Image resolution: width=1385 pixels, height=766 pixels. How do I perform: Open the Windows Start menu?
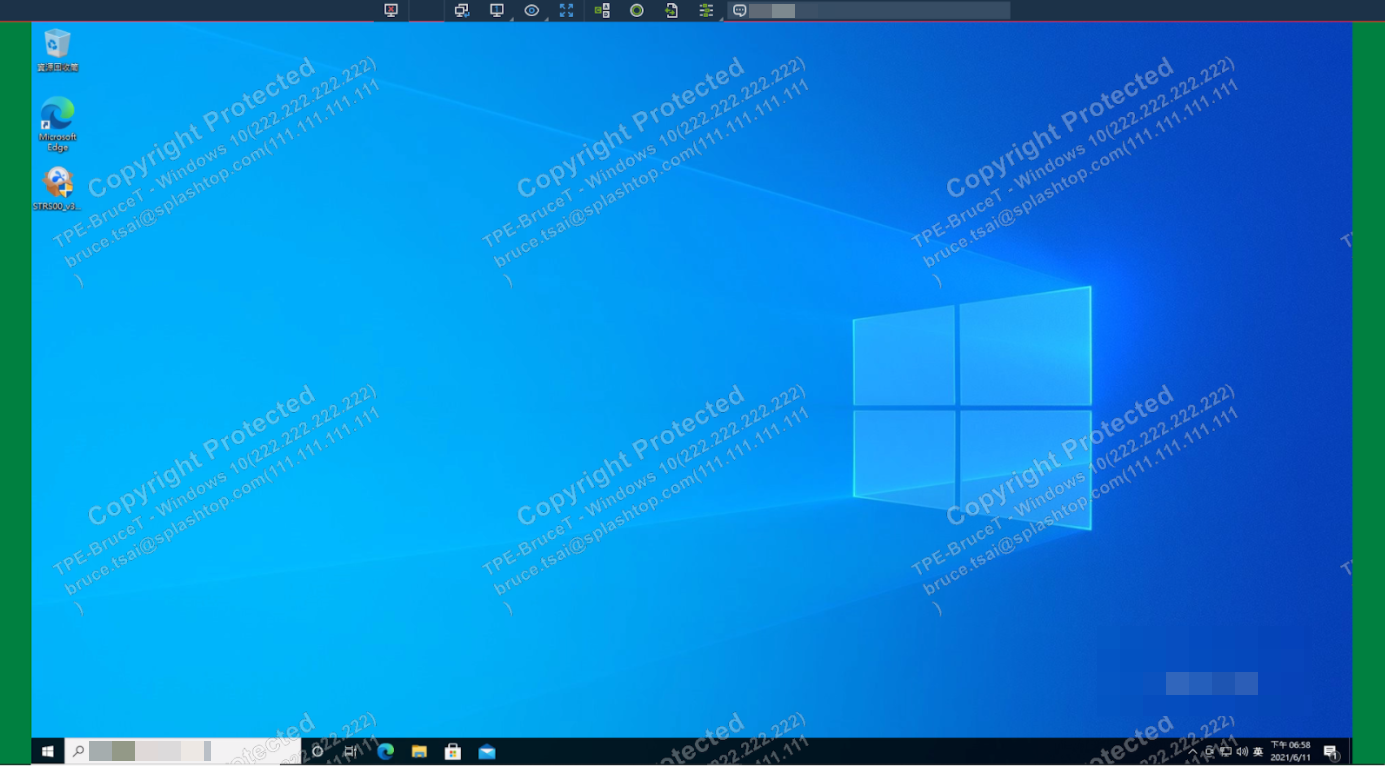[47, 752]
